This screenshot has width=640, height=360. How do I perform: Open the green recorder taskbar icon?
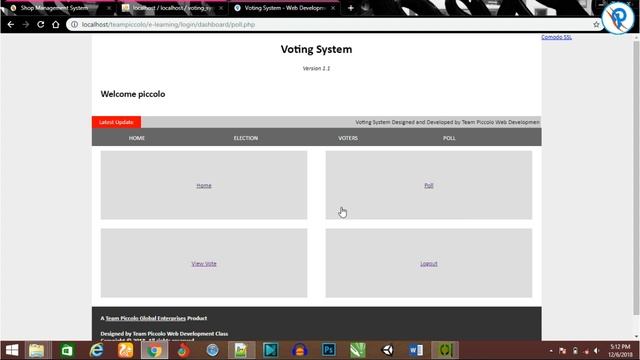coord(445,350)
